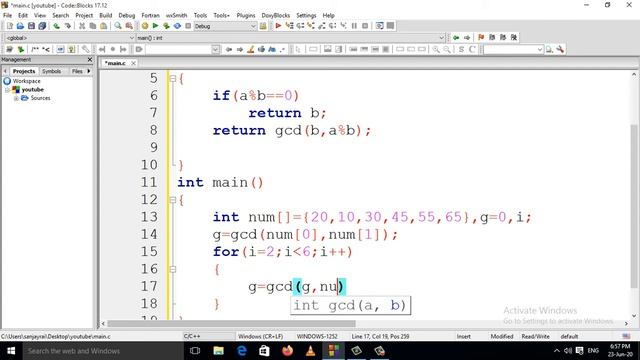
Task: Click the Build and run icon
Action: coord(167,26)
